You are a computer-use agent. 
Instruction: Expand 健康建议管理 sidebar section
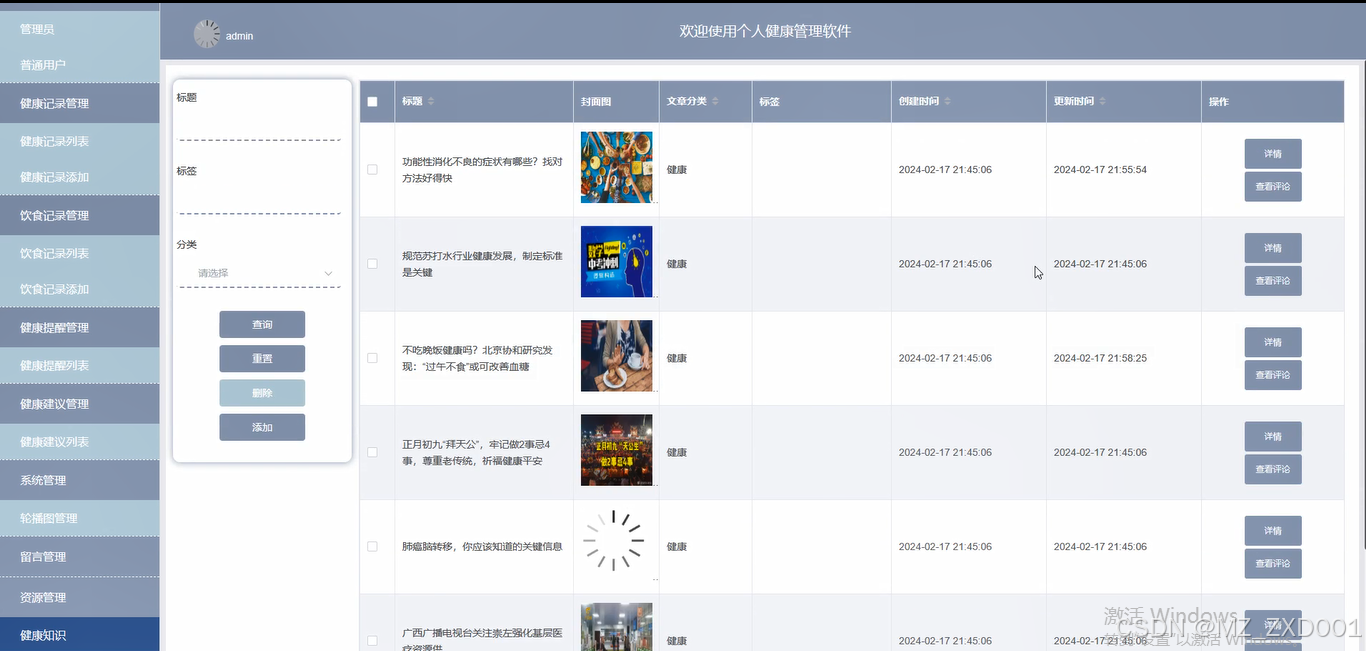point(80,404)
